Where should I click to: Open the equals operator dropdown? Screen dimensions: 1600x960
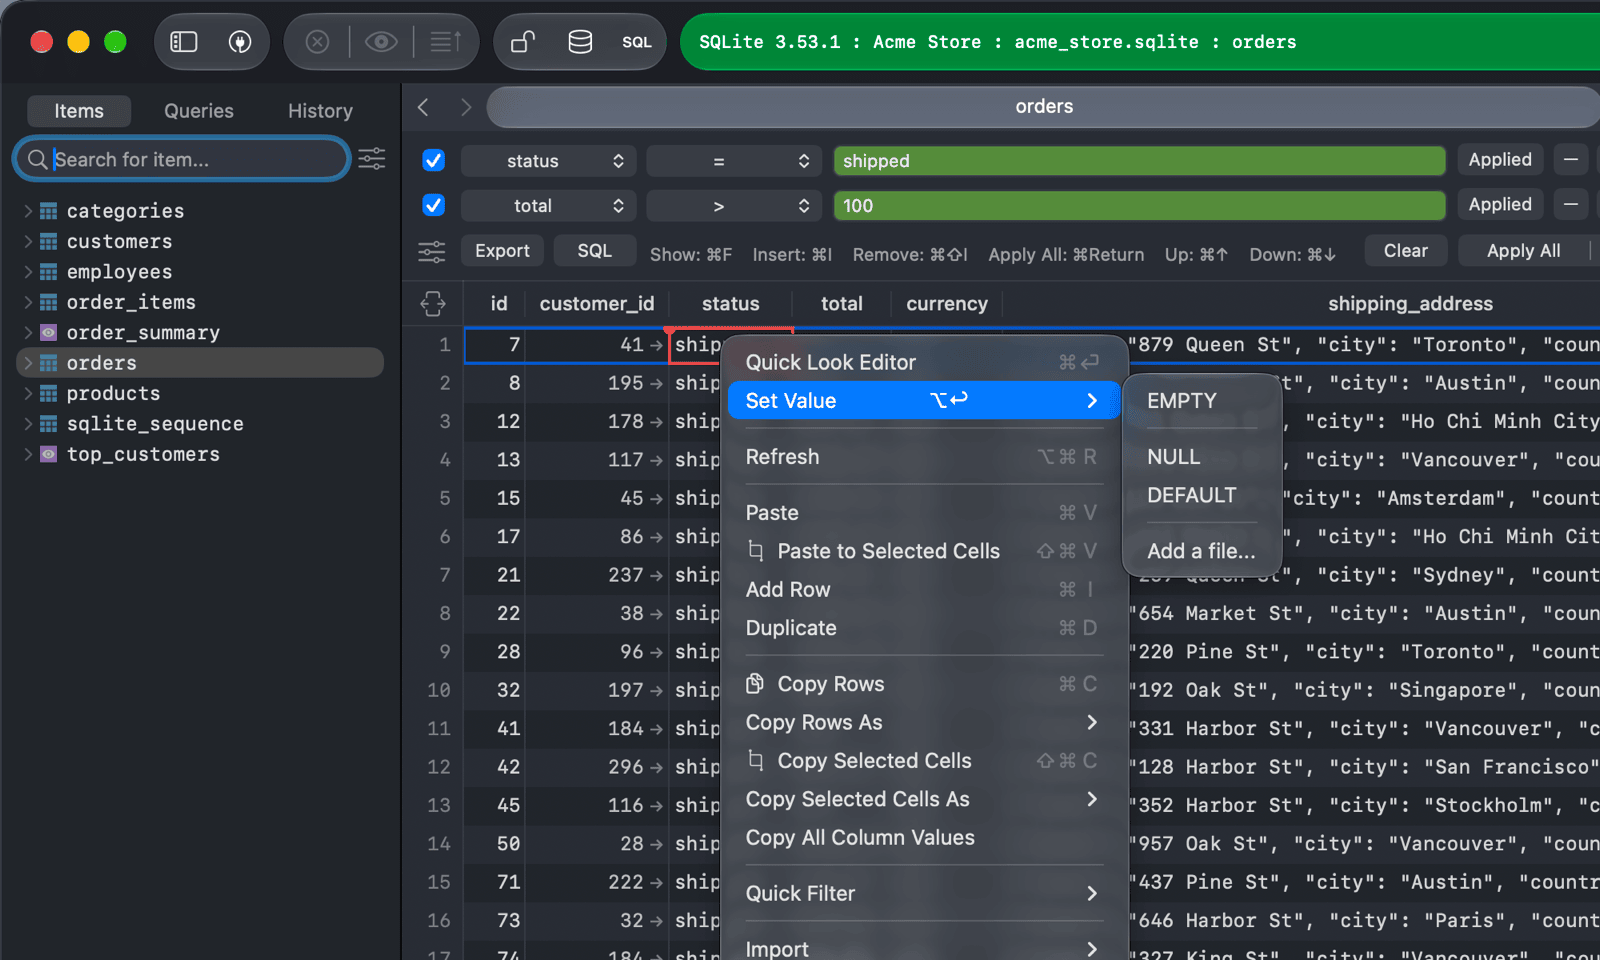(x=733, y=161)
